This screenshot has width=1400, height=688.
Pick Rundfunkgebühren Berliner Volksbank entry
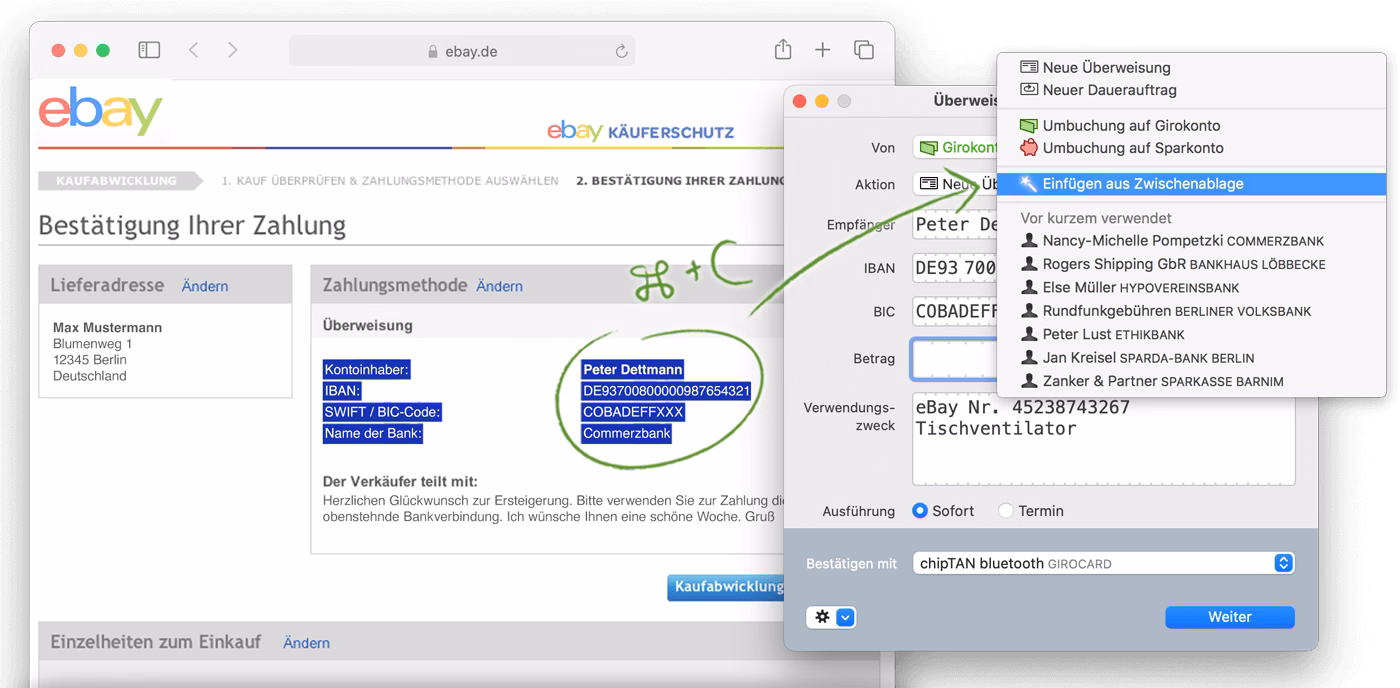pyautogui.click(x=1192, y=310)
